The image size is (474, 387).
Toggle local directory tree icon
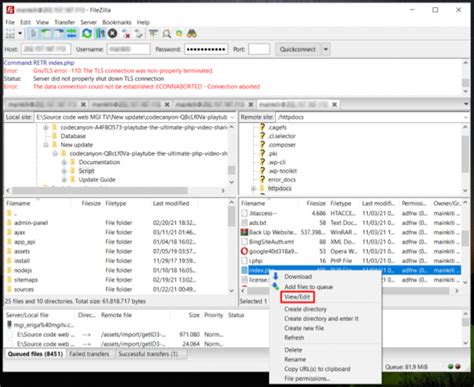pos(46,34)
